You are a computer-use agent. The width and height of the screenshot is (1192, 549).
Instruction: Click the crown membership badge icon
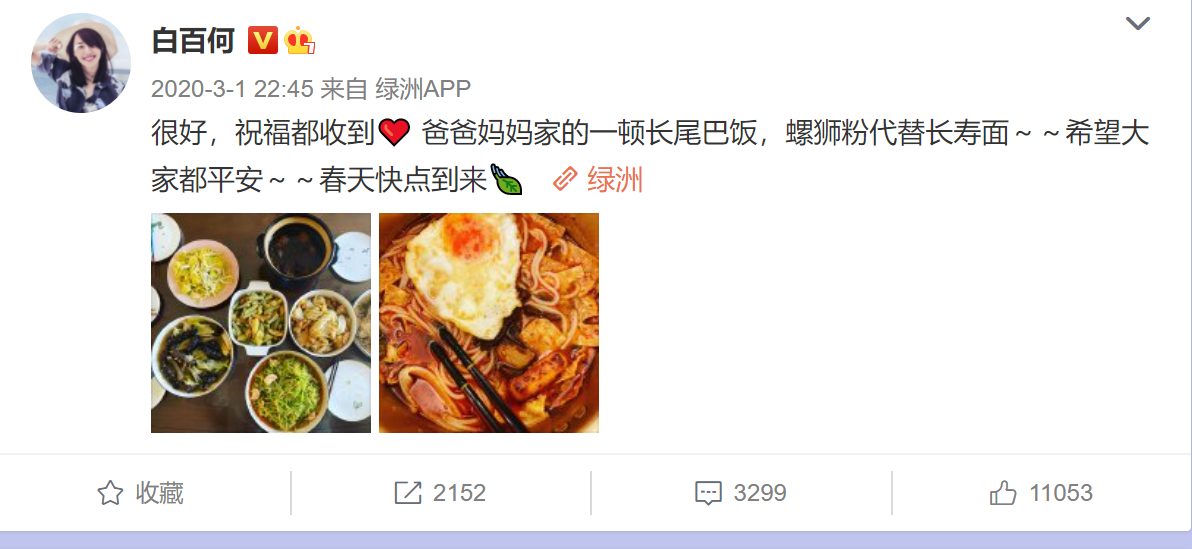[300, 40]
